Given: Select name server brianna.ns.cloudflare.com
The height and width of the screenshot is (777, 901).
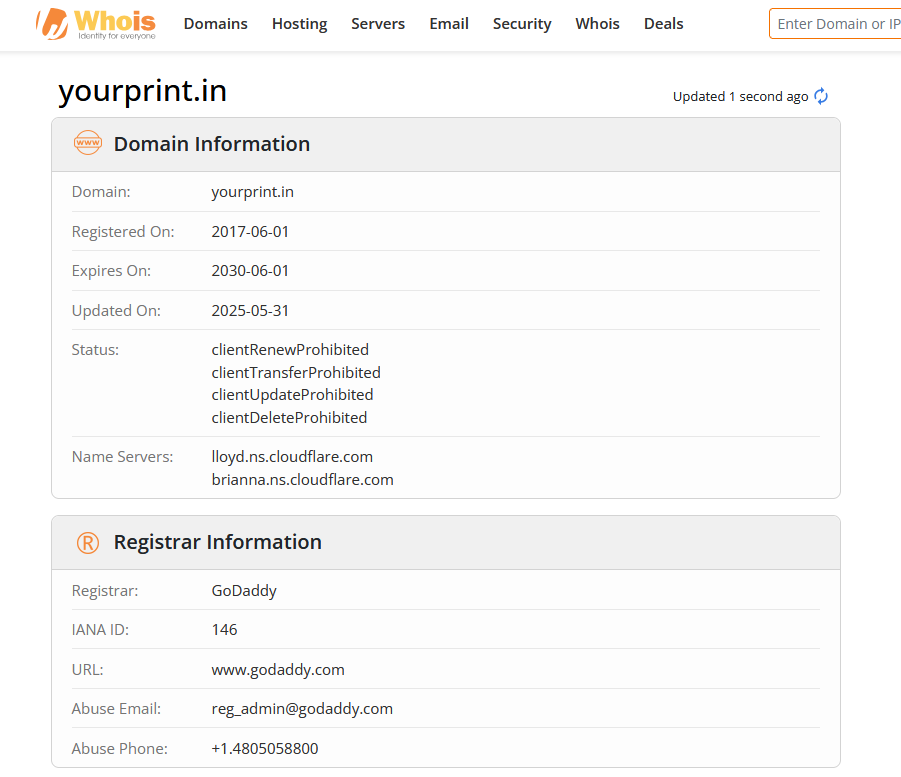Looking at the screenshot, I should 302,479.
